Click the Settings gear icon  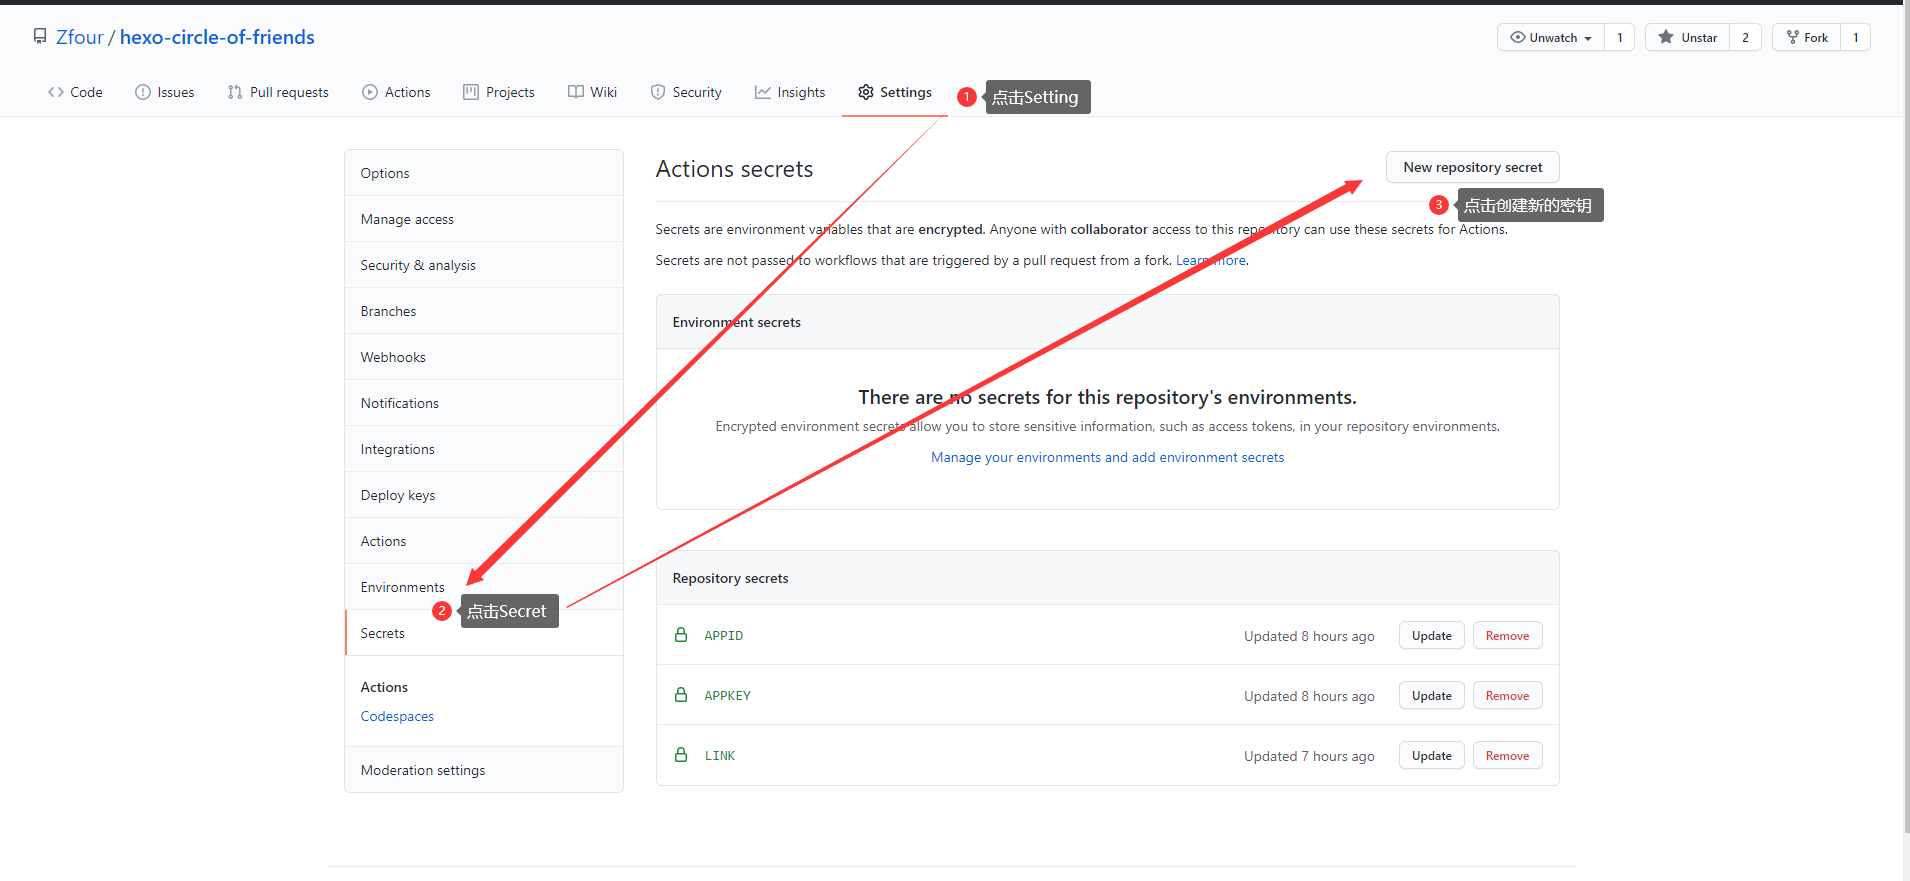tap(866, 92)
